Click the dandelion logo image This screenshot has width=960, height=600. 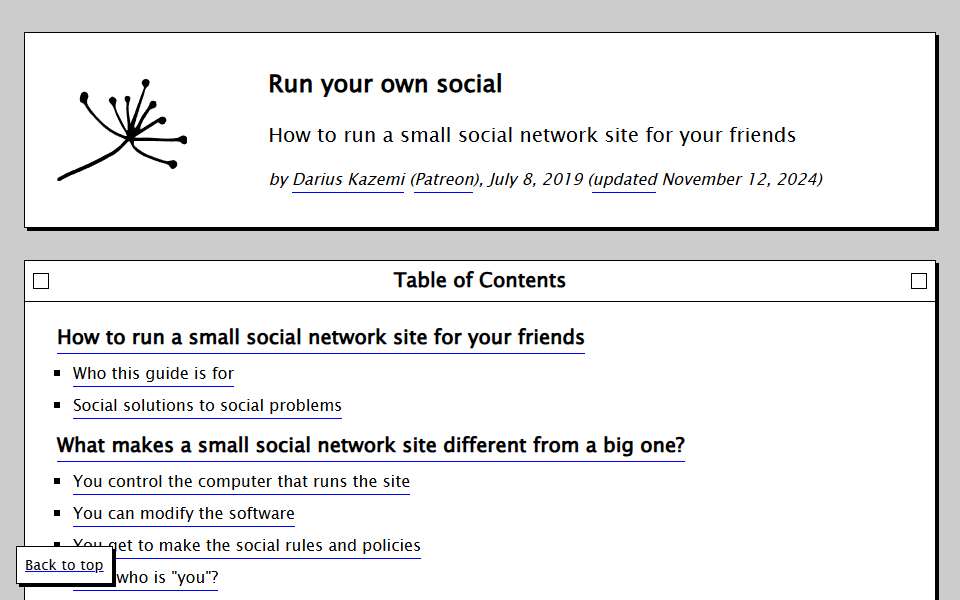(122, 130)
